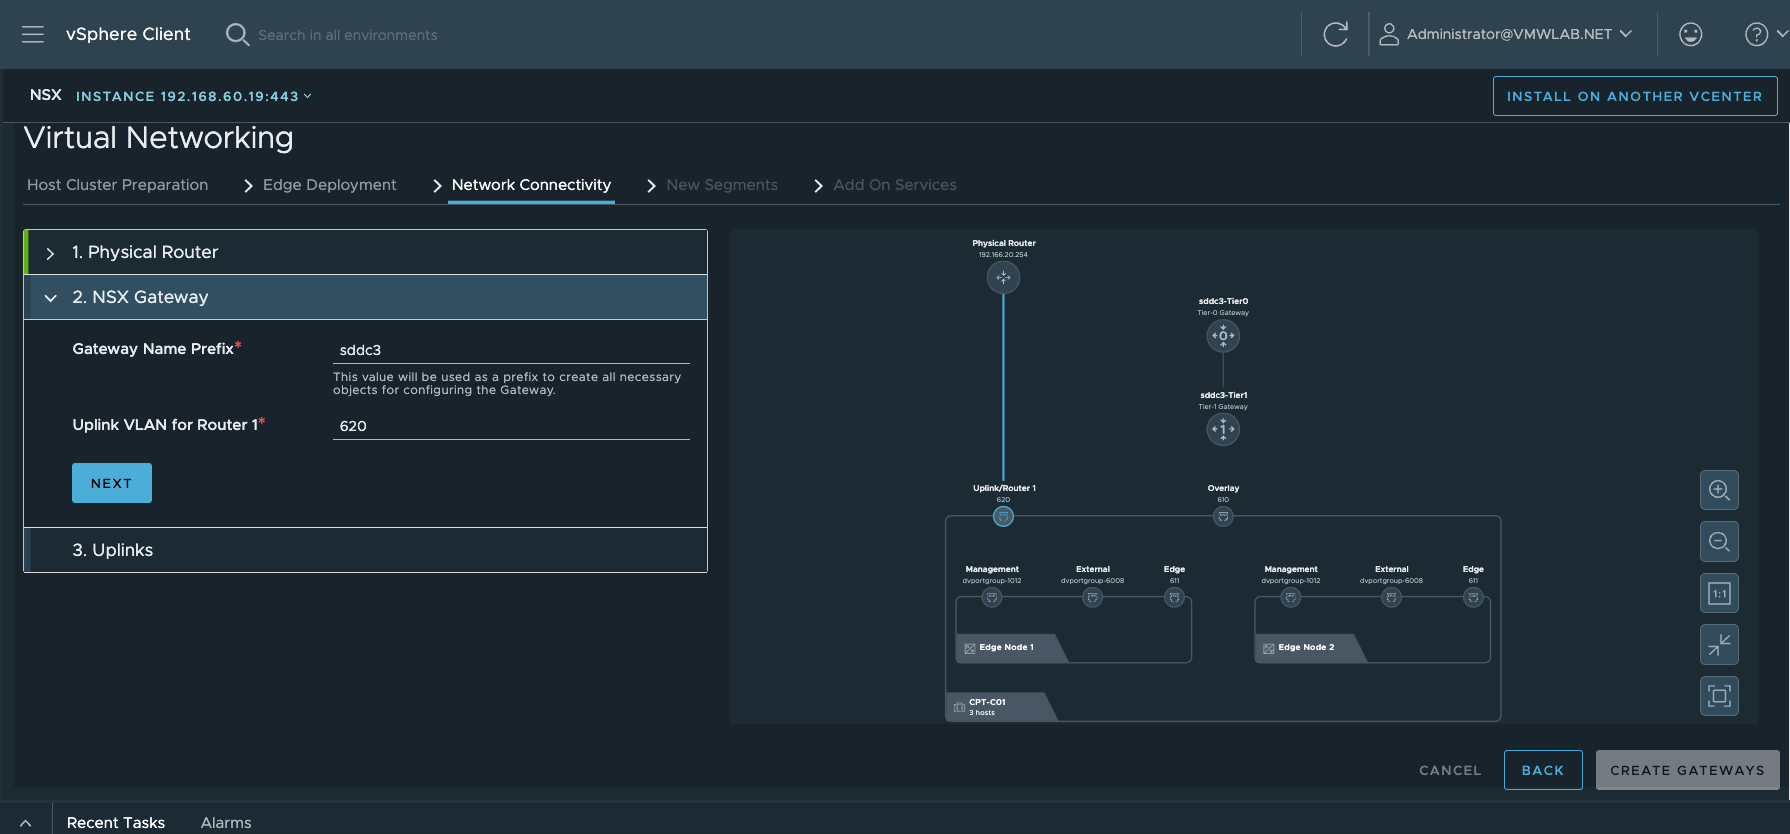This screenshot has height=834, width=1790.
Task: Go to Host Cluster Preparation step
Action: tap(117, 185)
